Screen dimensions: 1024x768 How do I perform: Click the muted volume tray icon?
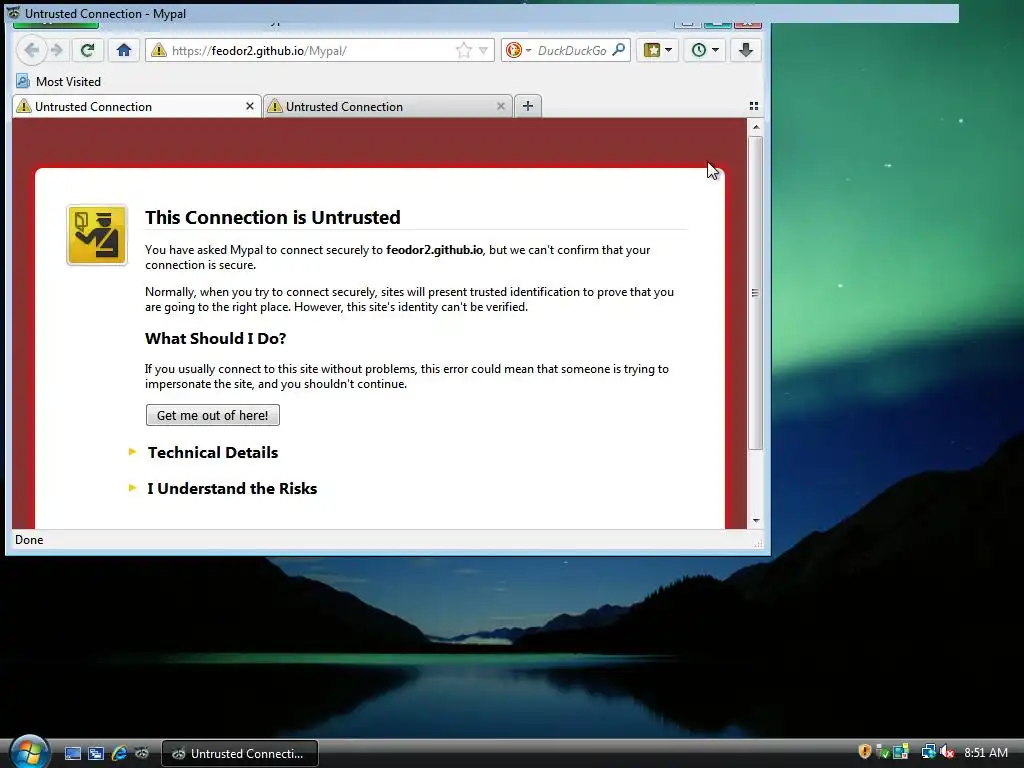(948, 752)
